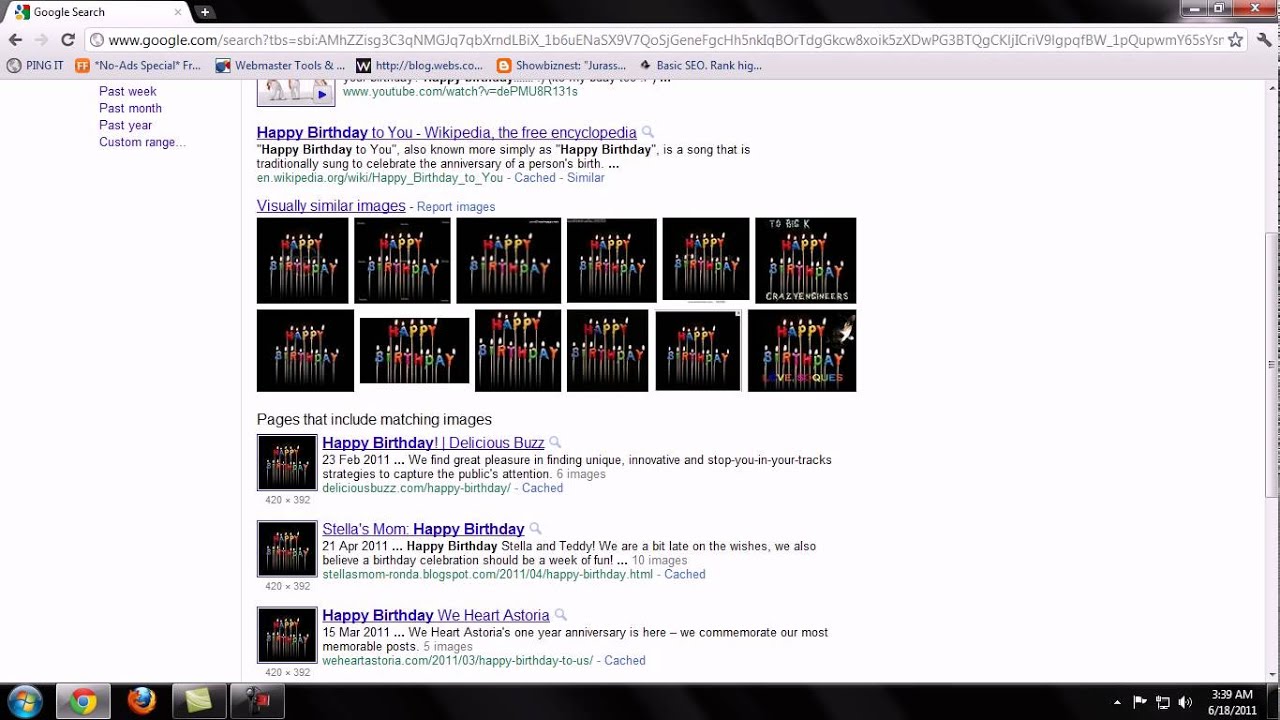Viewport: 1280px width, 720px height.
Task: Open the thumbnail with bright flare in last row
Action: coord(802,350)
